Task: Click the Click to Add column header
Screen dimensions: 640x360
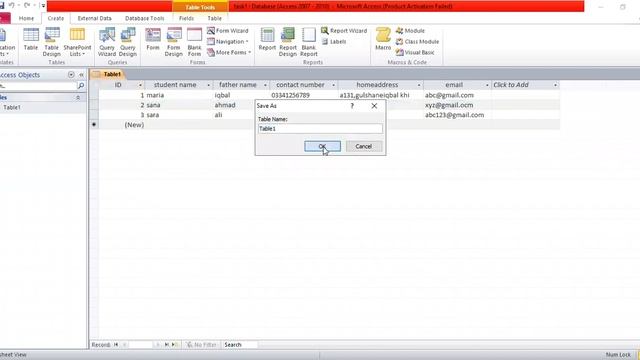Action: coord(525,85)
